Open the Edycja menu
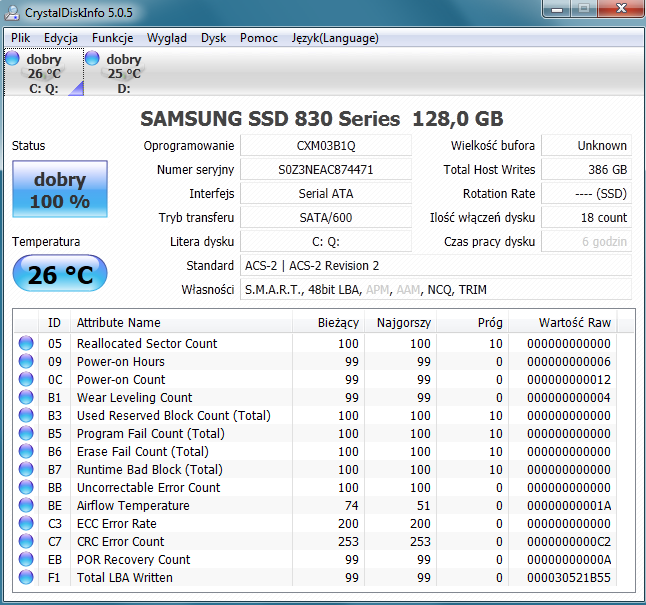The image size is (646, 605). tap(61, 38)
